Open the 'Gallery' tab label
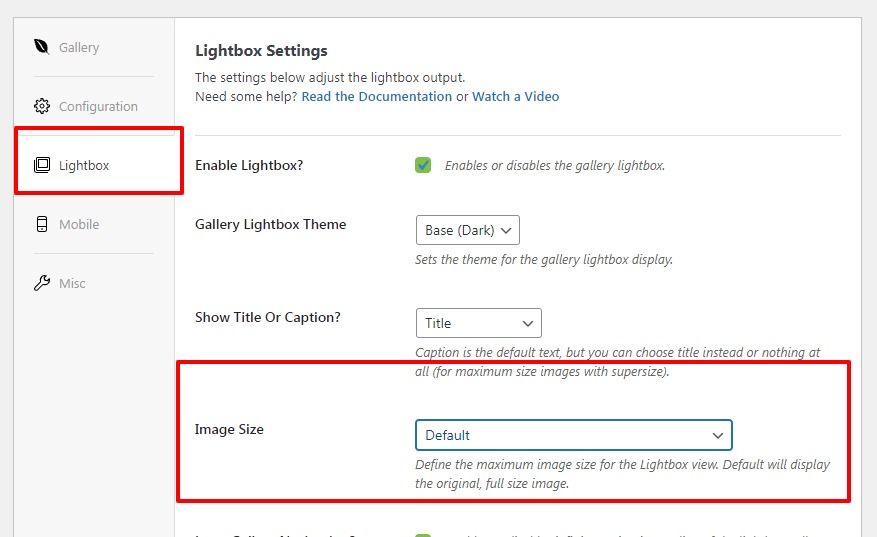The width and height of the screenshot is (877, 537). click(79, 47)
